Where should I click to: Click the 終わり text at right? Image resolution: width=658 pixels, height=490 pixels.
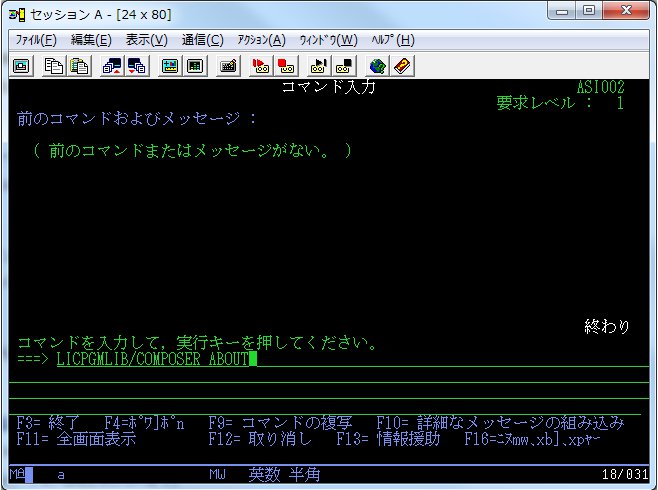(x=606, y=326)
